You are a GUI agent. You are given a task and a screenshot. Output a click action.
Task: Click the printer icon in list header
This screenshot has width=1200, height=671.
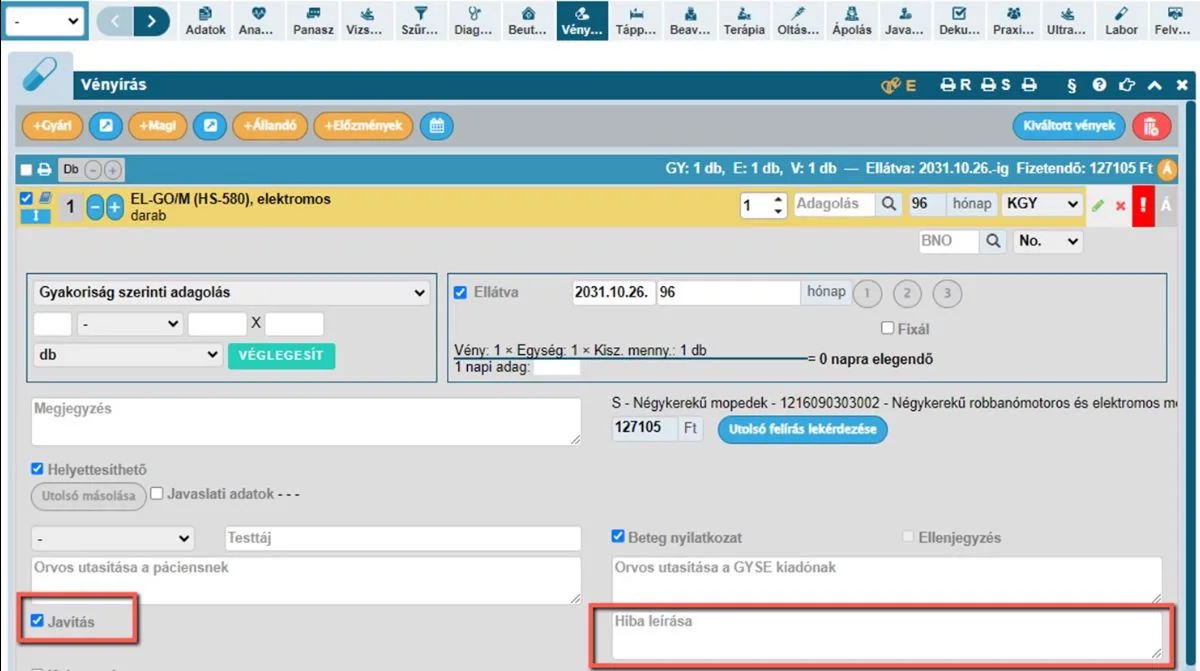(45, 170)
